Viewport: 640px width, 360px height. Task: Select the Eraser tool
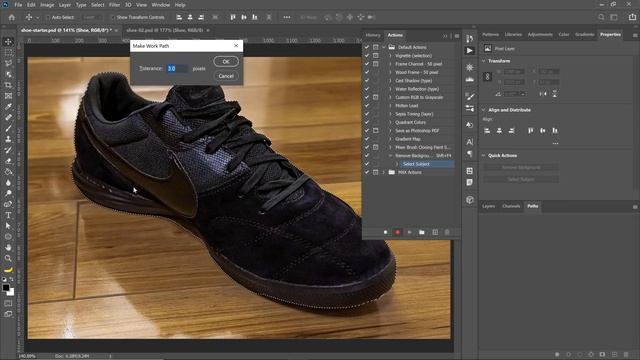tap(8, 160)
